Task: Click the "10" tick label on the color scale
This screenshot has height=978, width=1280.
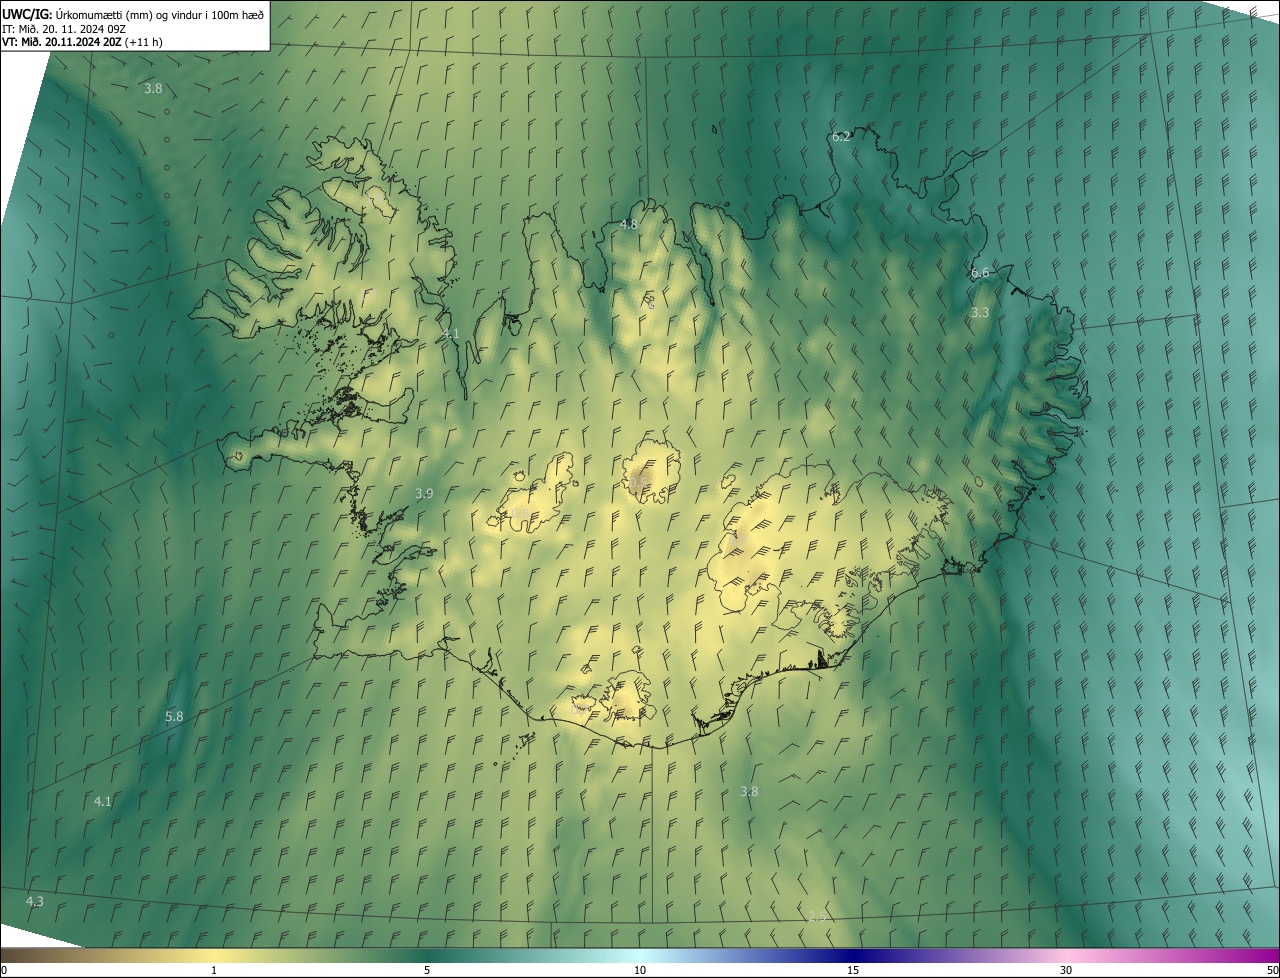Action: coord(640,970)
